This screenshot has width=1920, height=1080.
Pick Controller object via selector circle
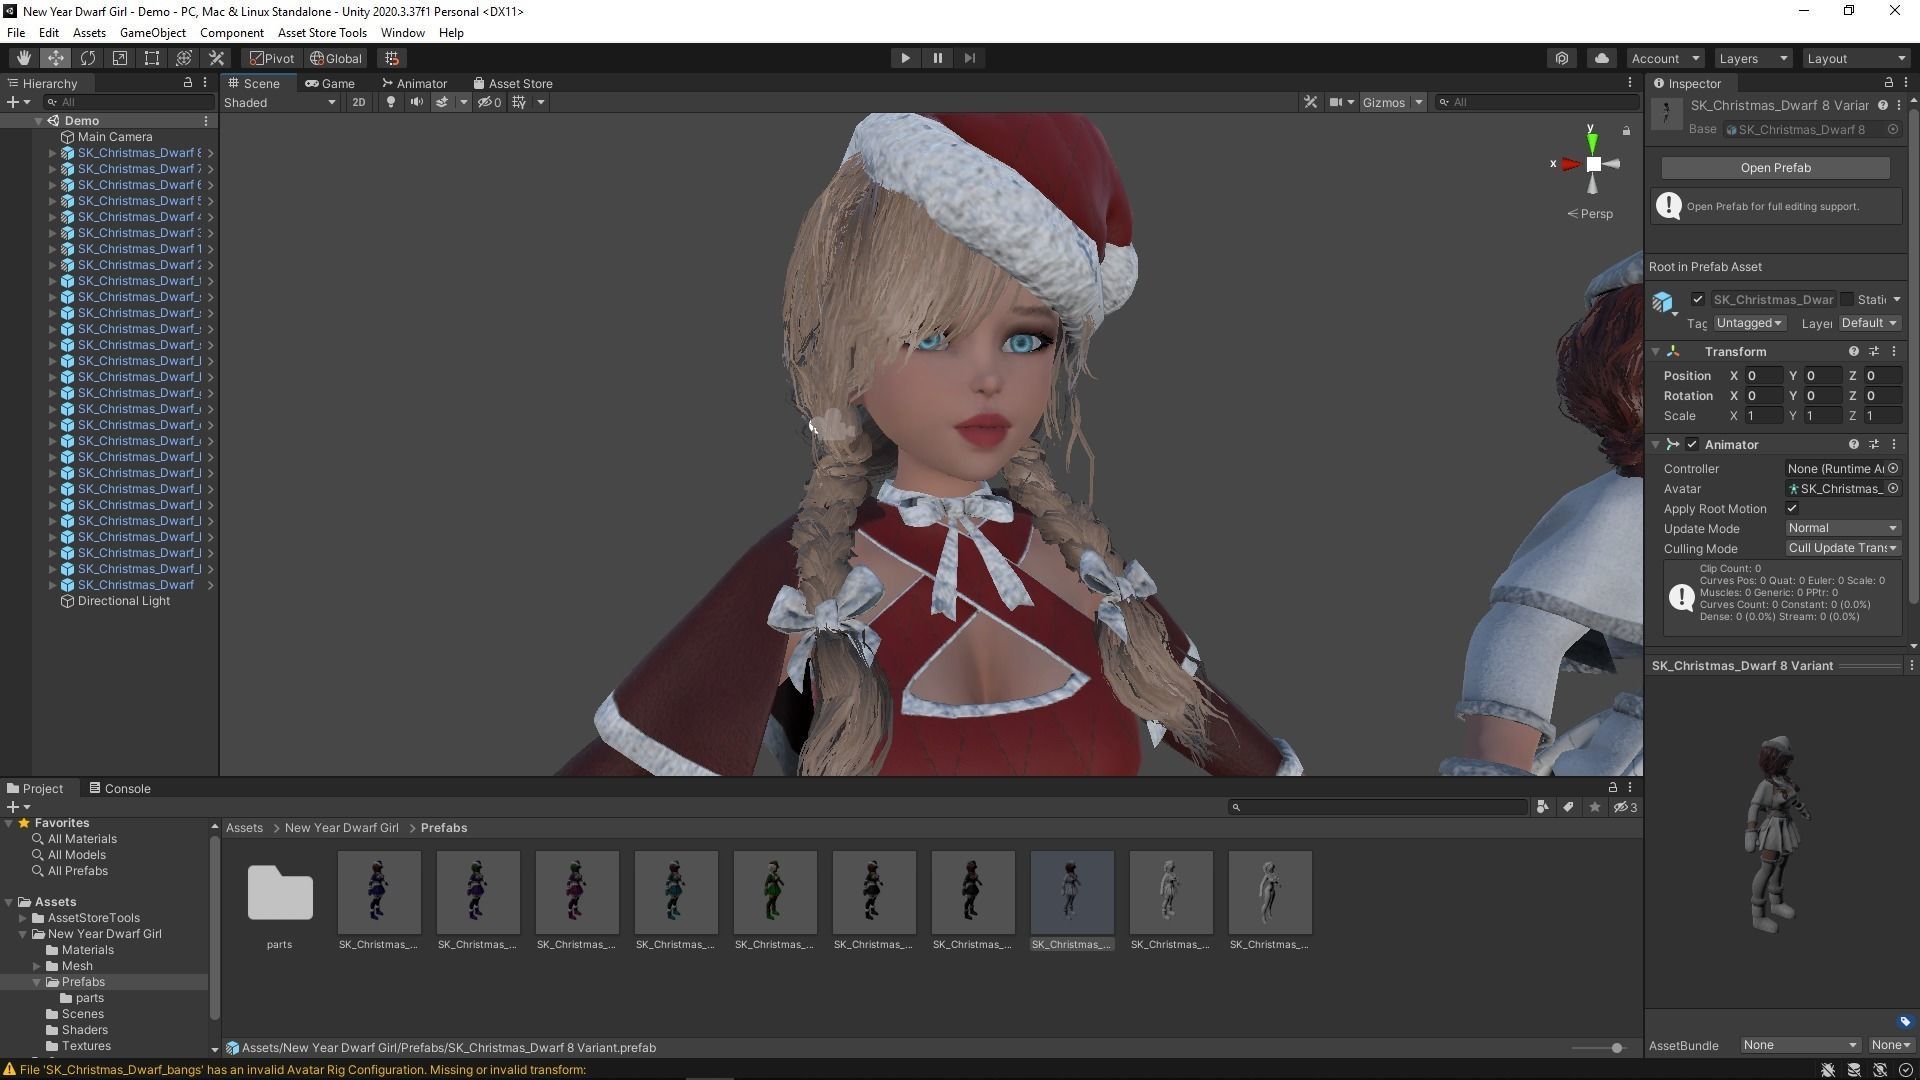(1892, 468)
